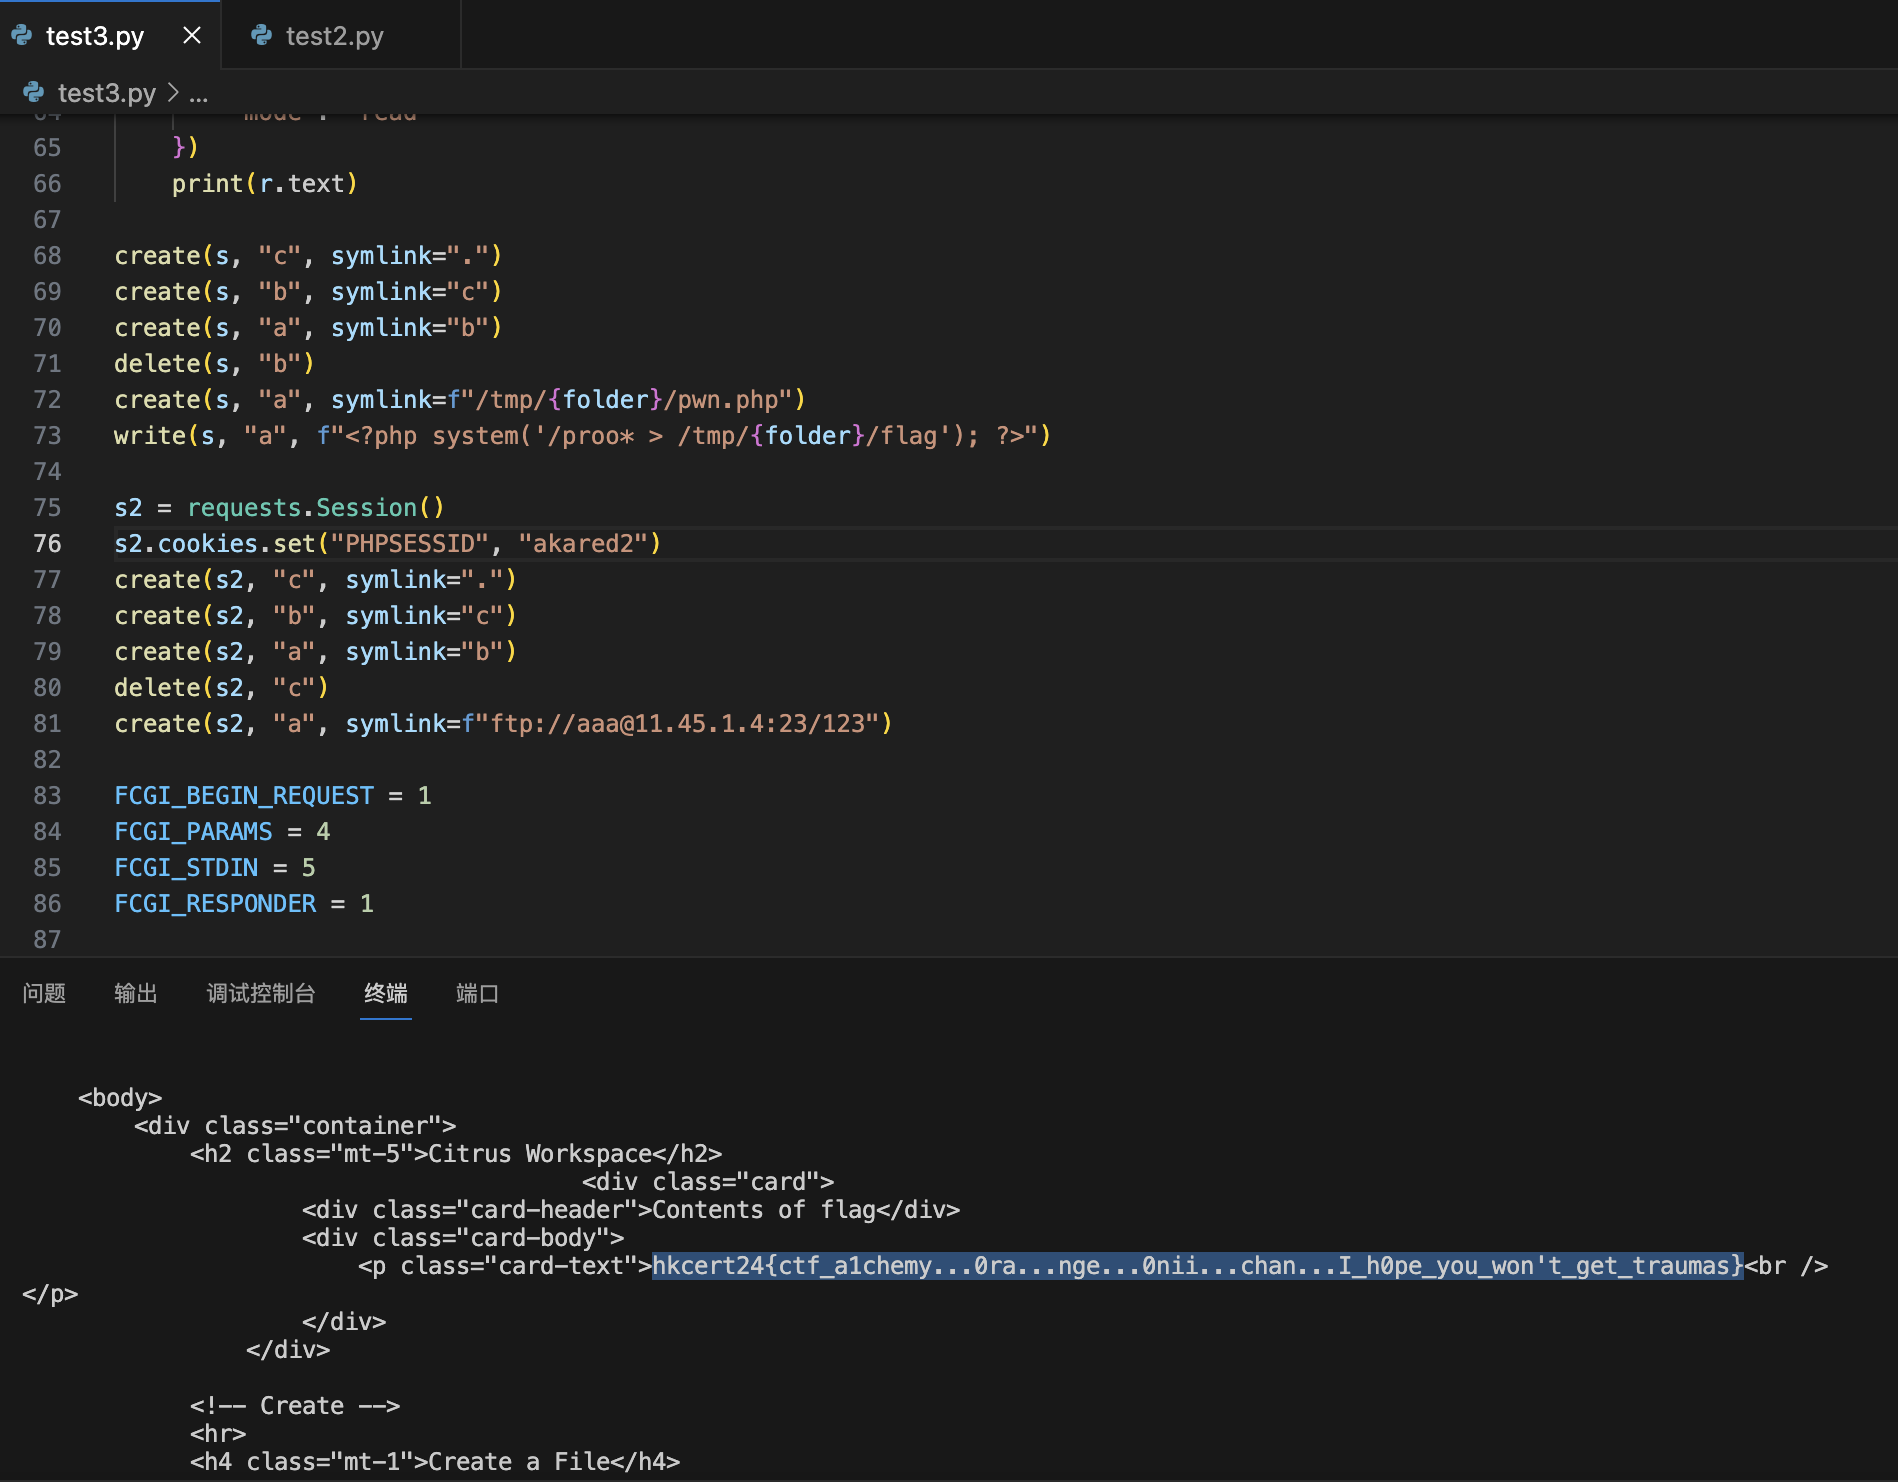Image resolution: width=1898 pixels, height=1482 pixels.
Task: Click the Citrus Workspace heading line in terminal
Action: 456,1153
